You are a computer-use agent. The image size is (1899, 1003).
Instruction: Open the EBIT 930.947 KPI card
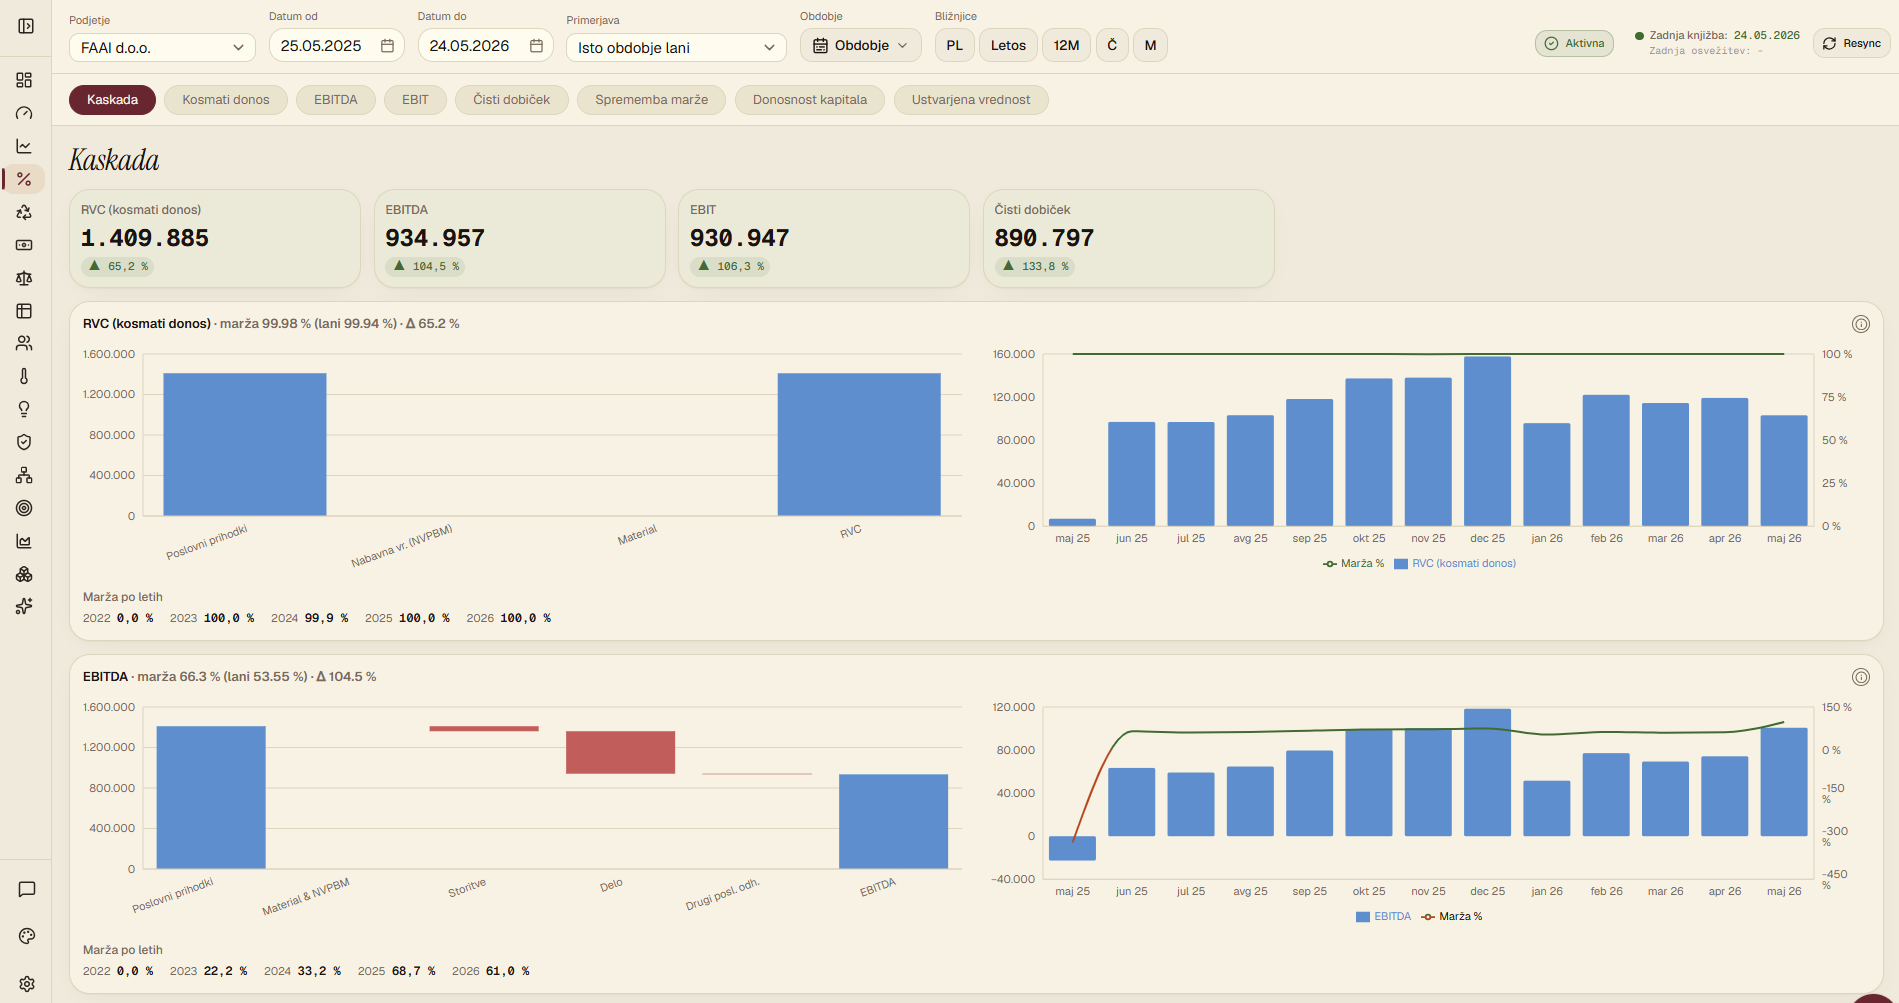click(824, 238)
